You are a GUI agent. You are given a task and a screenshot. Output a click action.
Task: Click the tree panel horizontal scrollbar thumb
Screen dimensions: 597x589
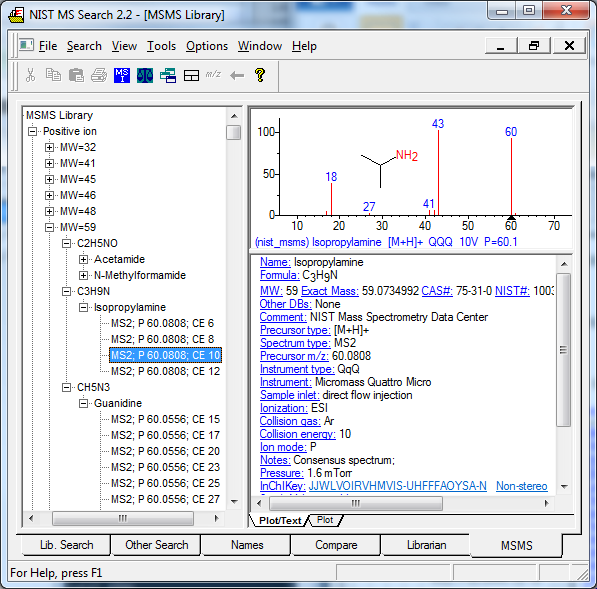(123, 518)
